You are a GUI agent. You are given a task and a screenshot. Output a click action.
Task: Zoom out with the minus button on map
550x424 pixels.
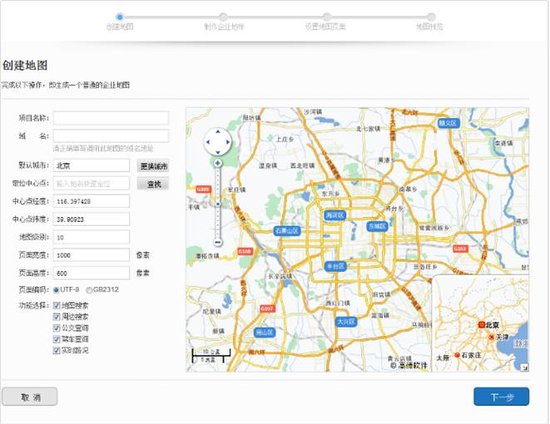click(x=218, y=242)
